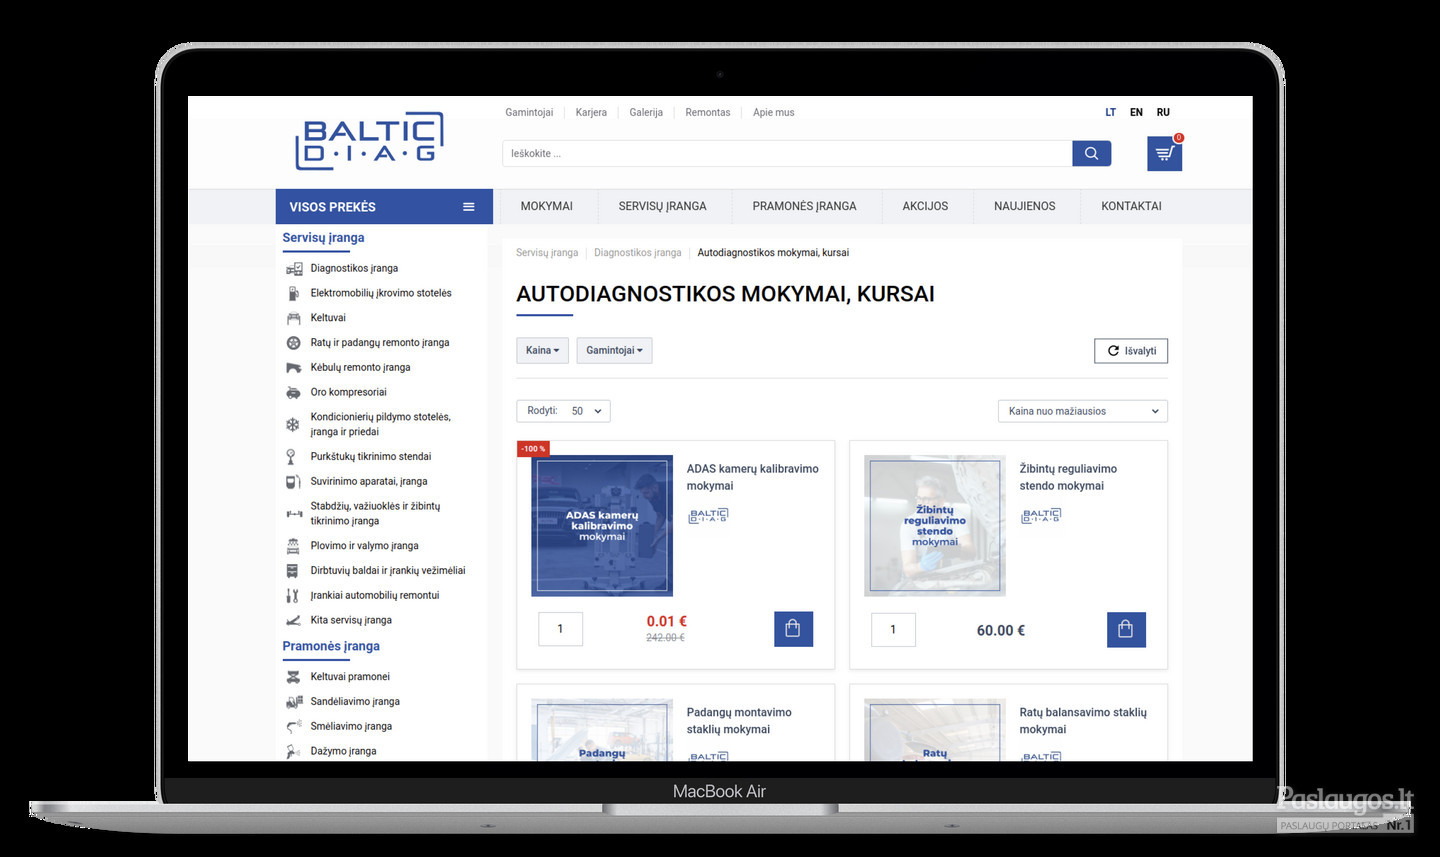Click quantity field for ADAS kamerų mokymai

coord(560,629)
